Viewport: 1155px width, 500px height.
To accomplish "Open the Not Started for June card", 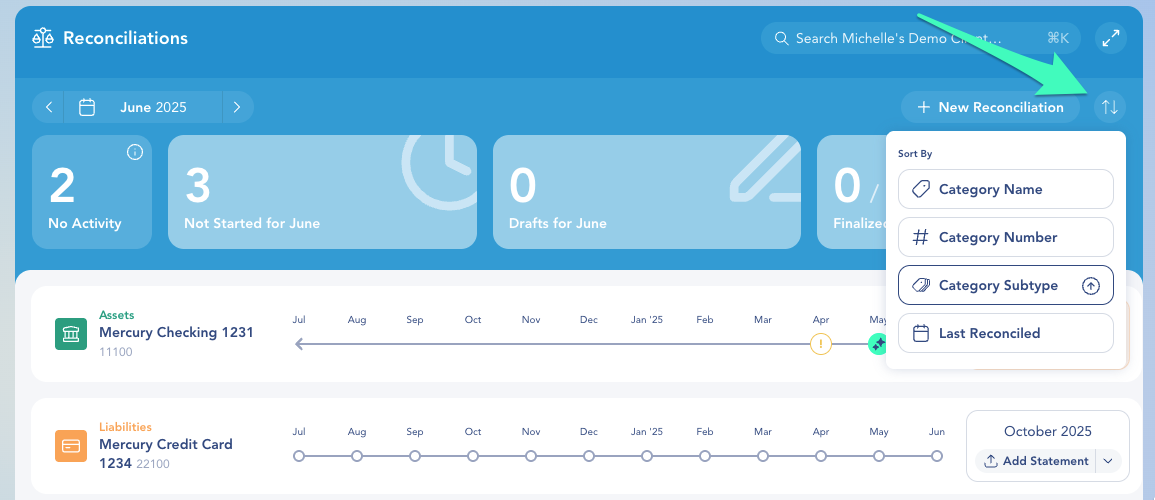I will (322, 192).
